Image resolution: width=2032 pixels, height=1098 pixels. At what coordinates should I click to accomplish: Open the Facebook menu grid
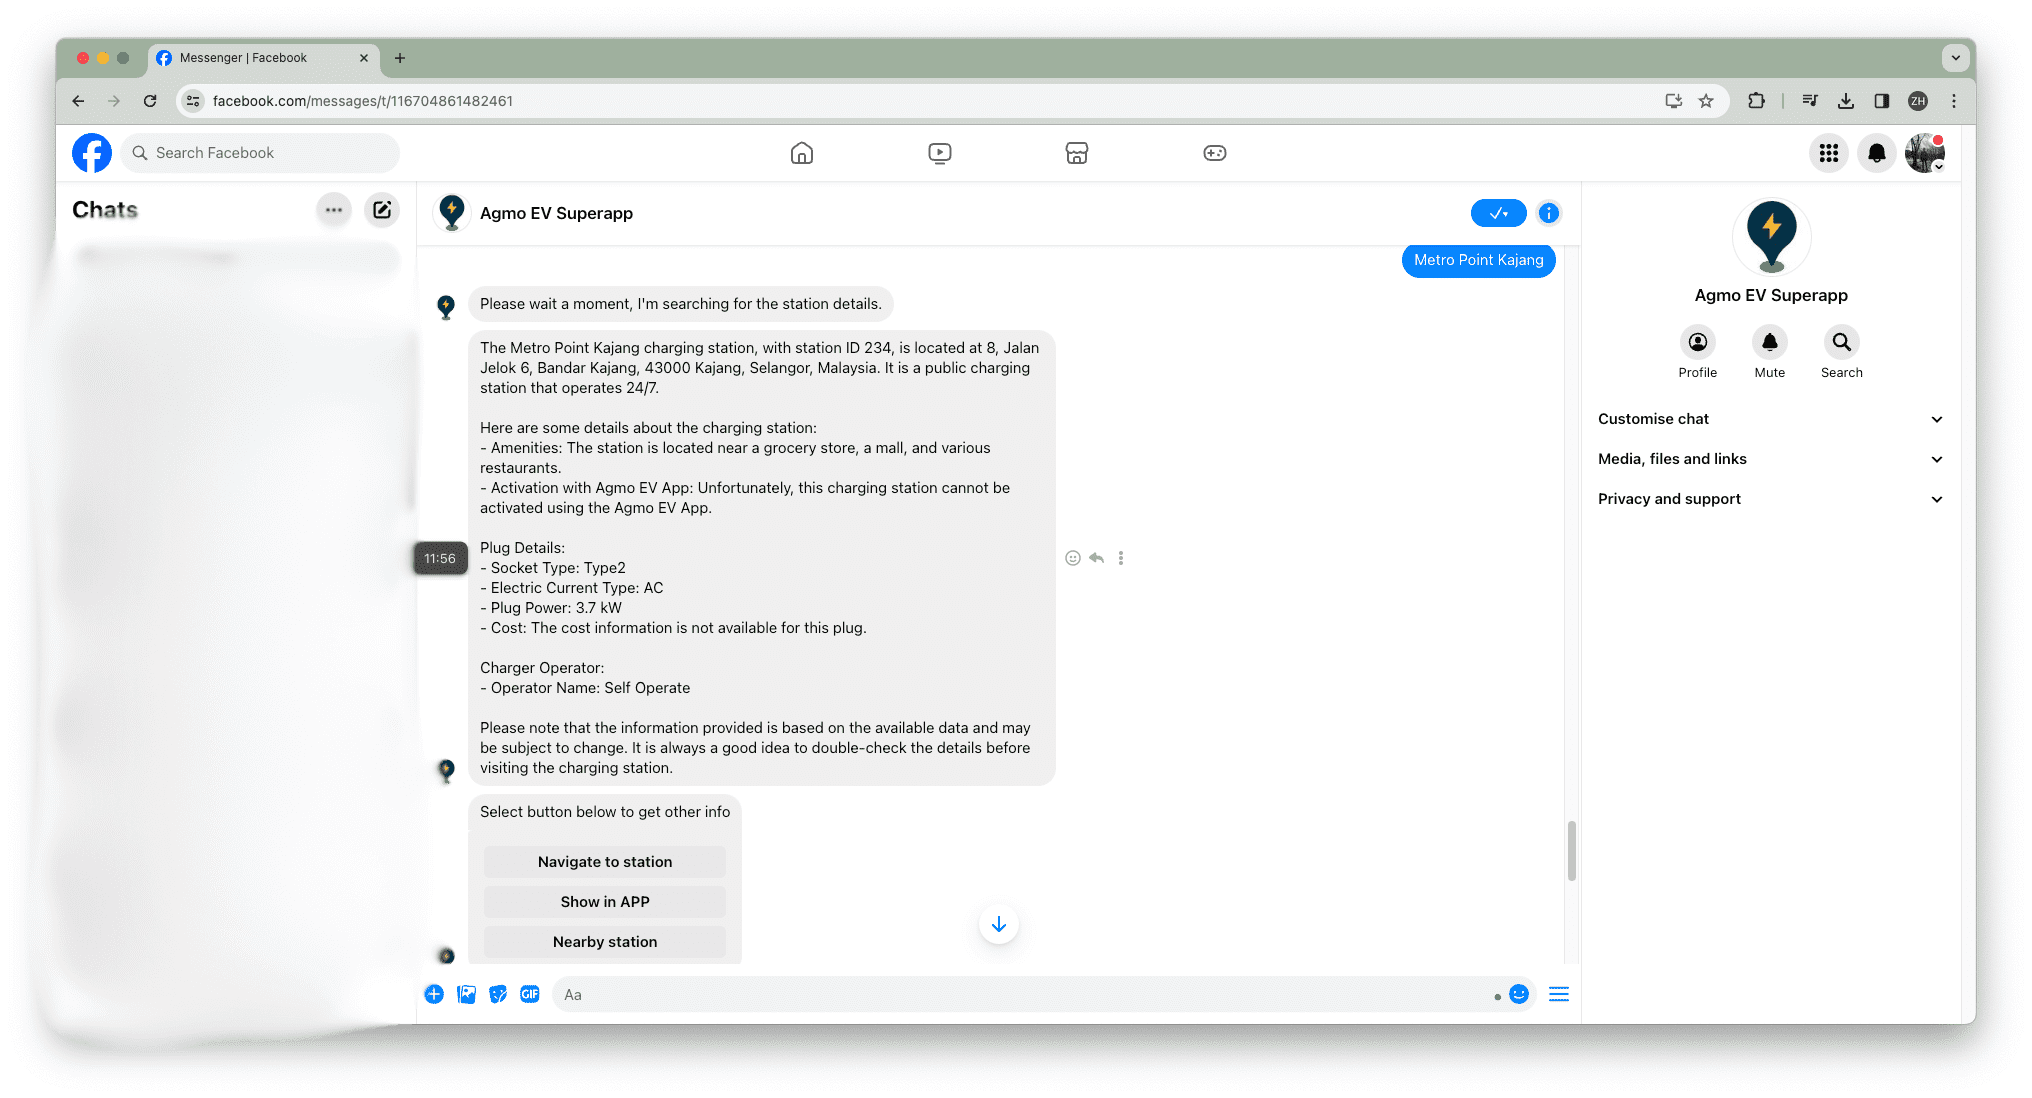[1829, 153]
